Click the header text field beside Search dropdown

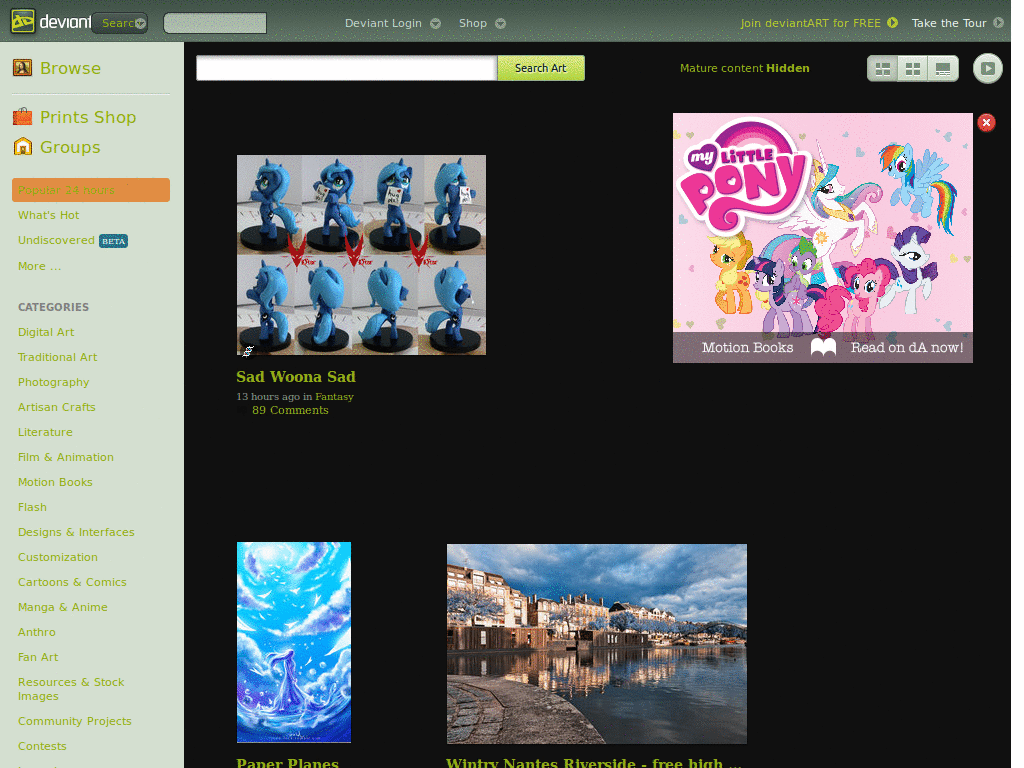pyautogui.click(x=215, y=23)
